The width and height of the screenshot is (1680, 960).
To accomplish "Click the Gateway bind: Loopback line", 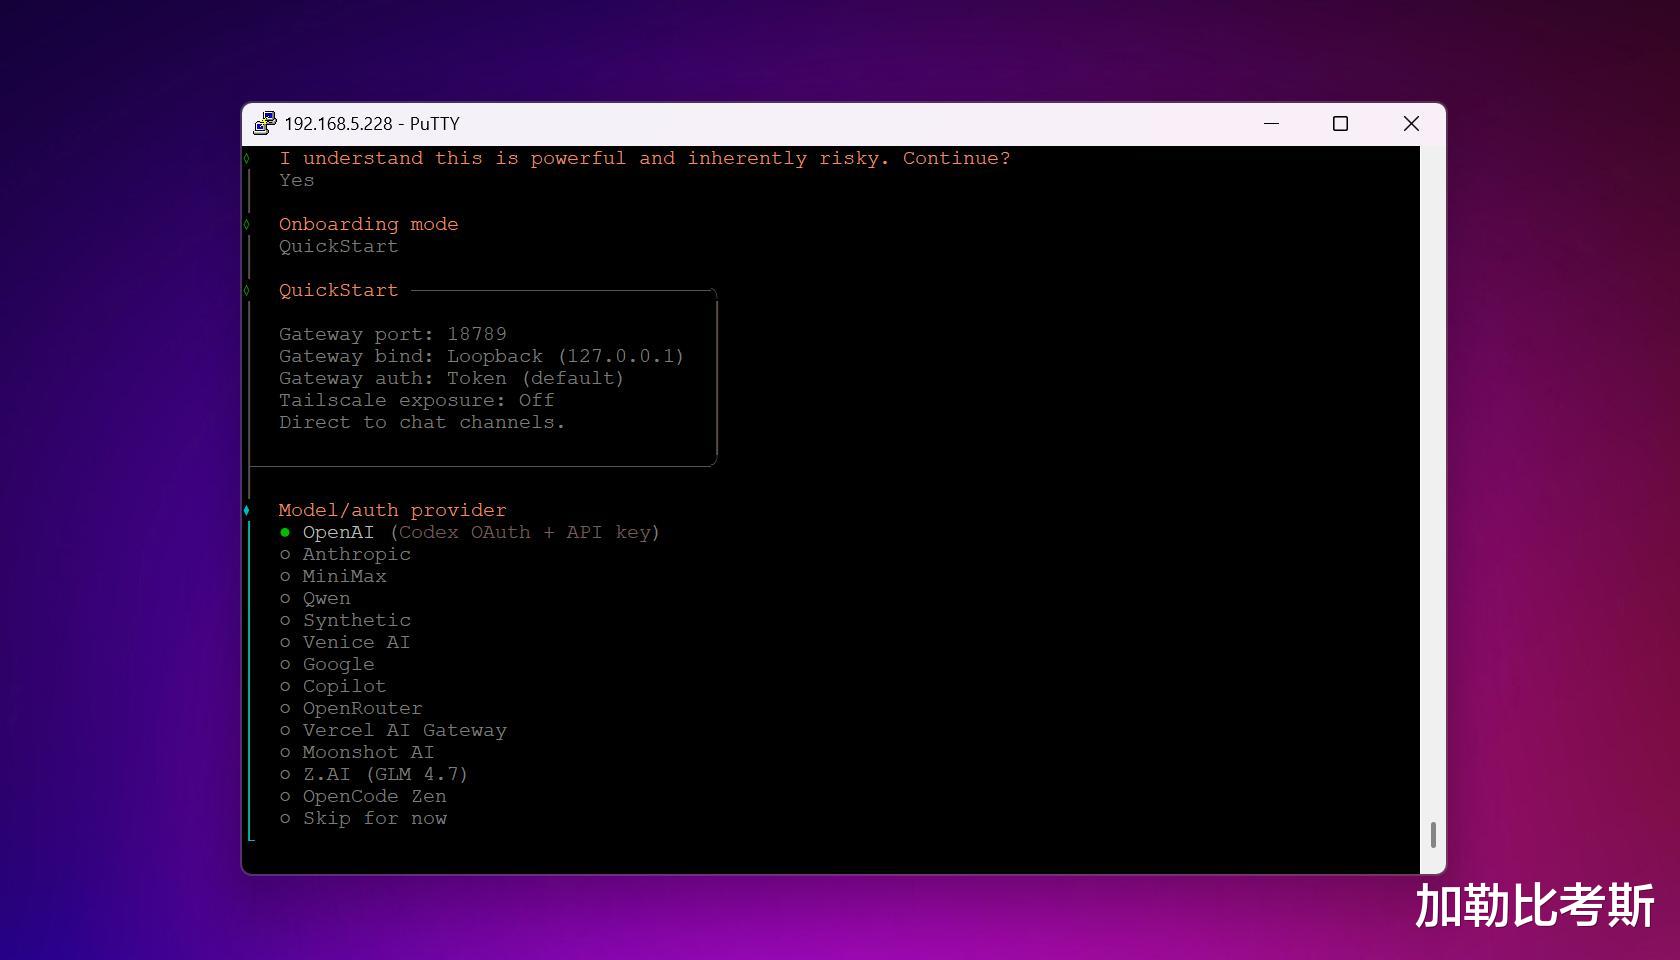I will [481, 356].
